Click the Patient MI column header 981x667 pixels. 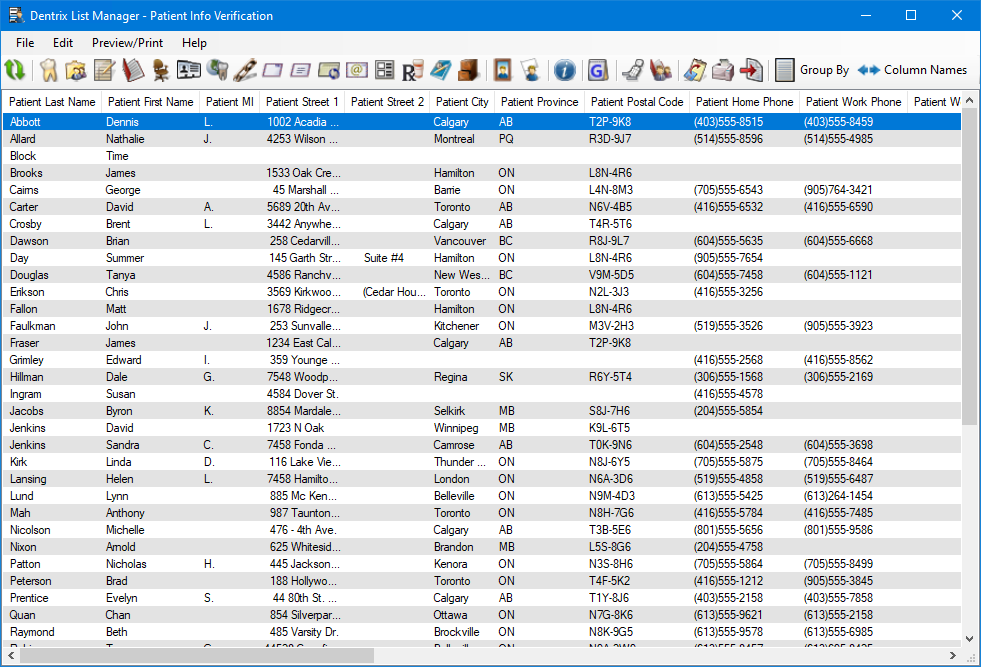pos(230,101)
